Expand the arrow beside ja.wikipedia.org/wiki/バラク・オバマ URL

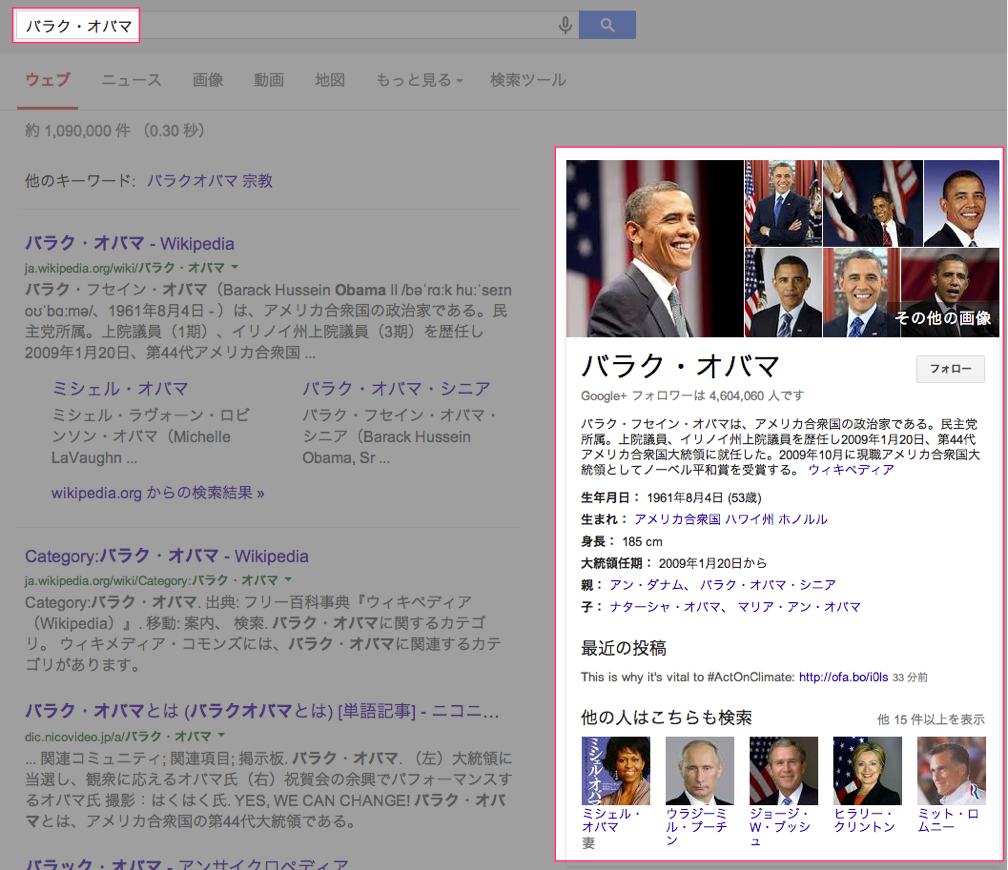(x=235, y=267)
